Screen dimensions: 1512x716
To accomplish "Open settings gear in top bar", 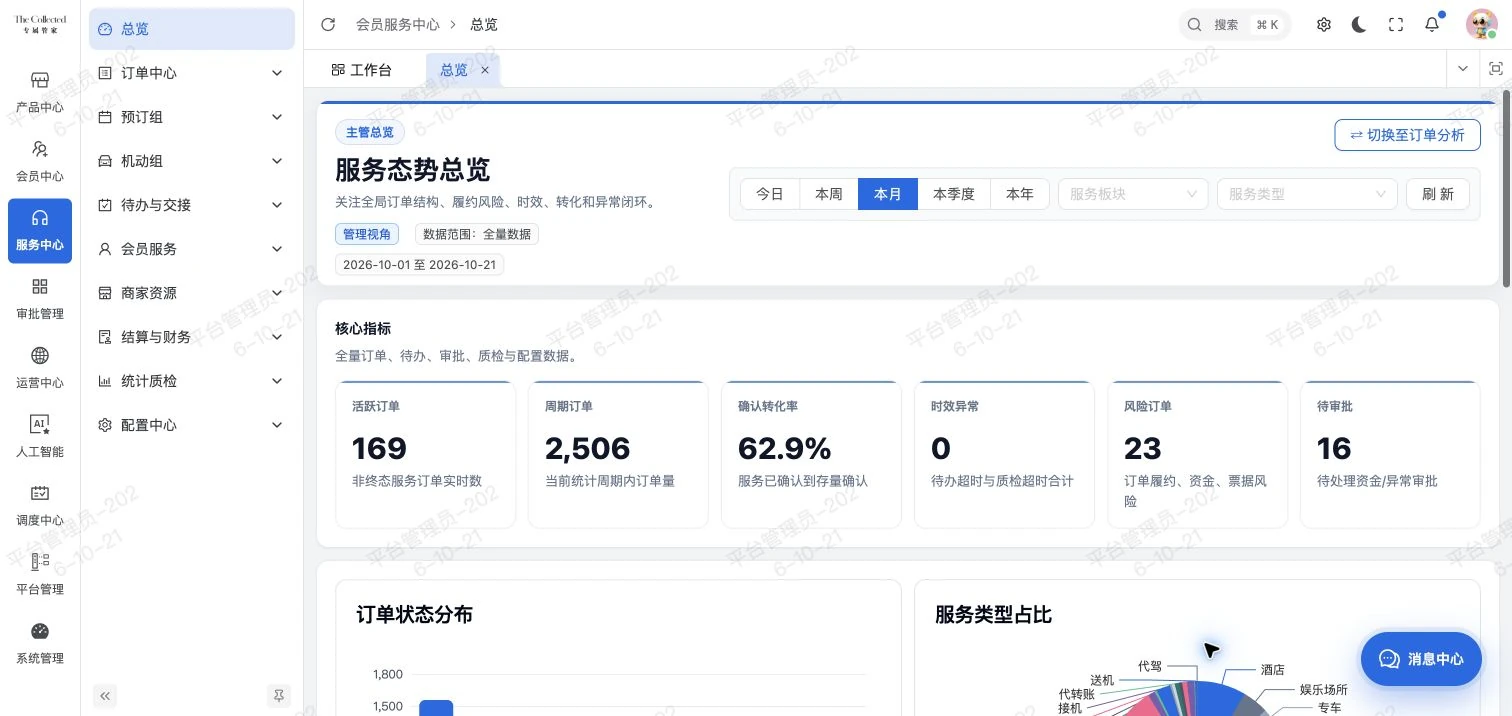I will click(1324, 25).
